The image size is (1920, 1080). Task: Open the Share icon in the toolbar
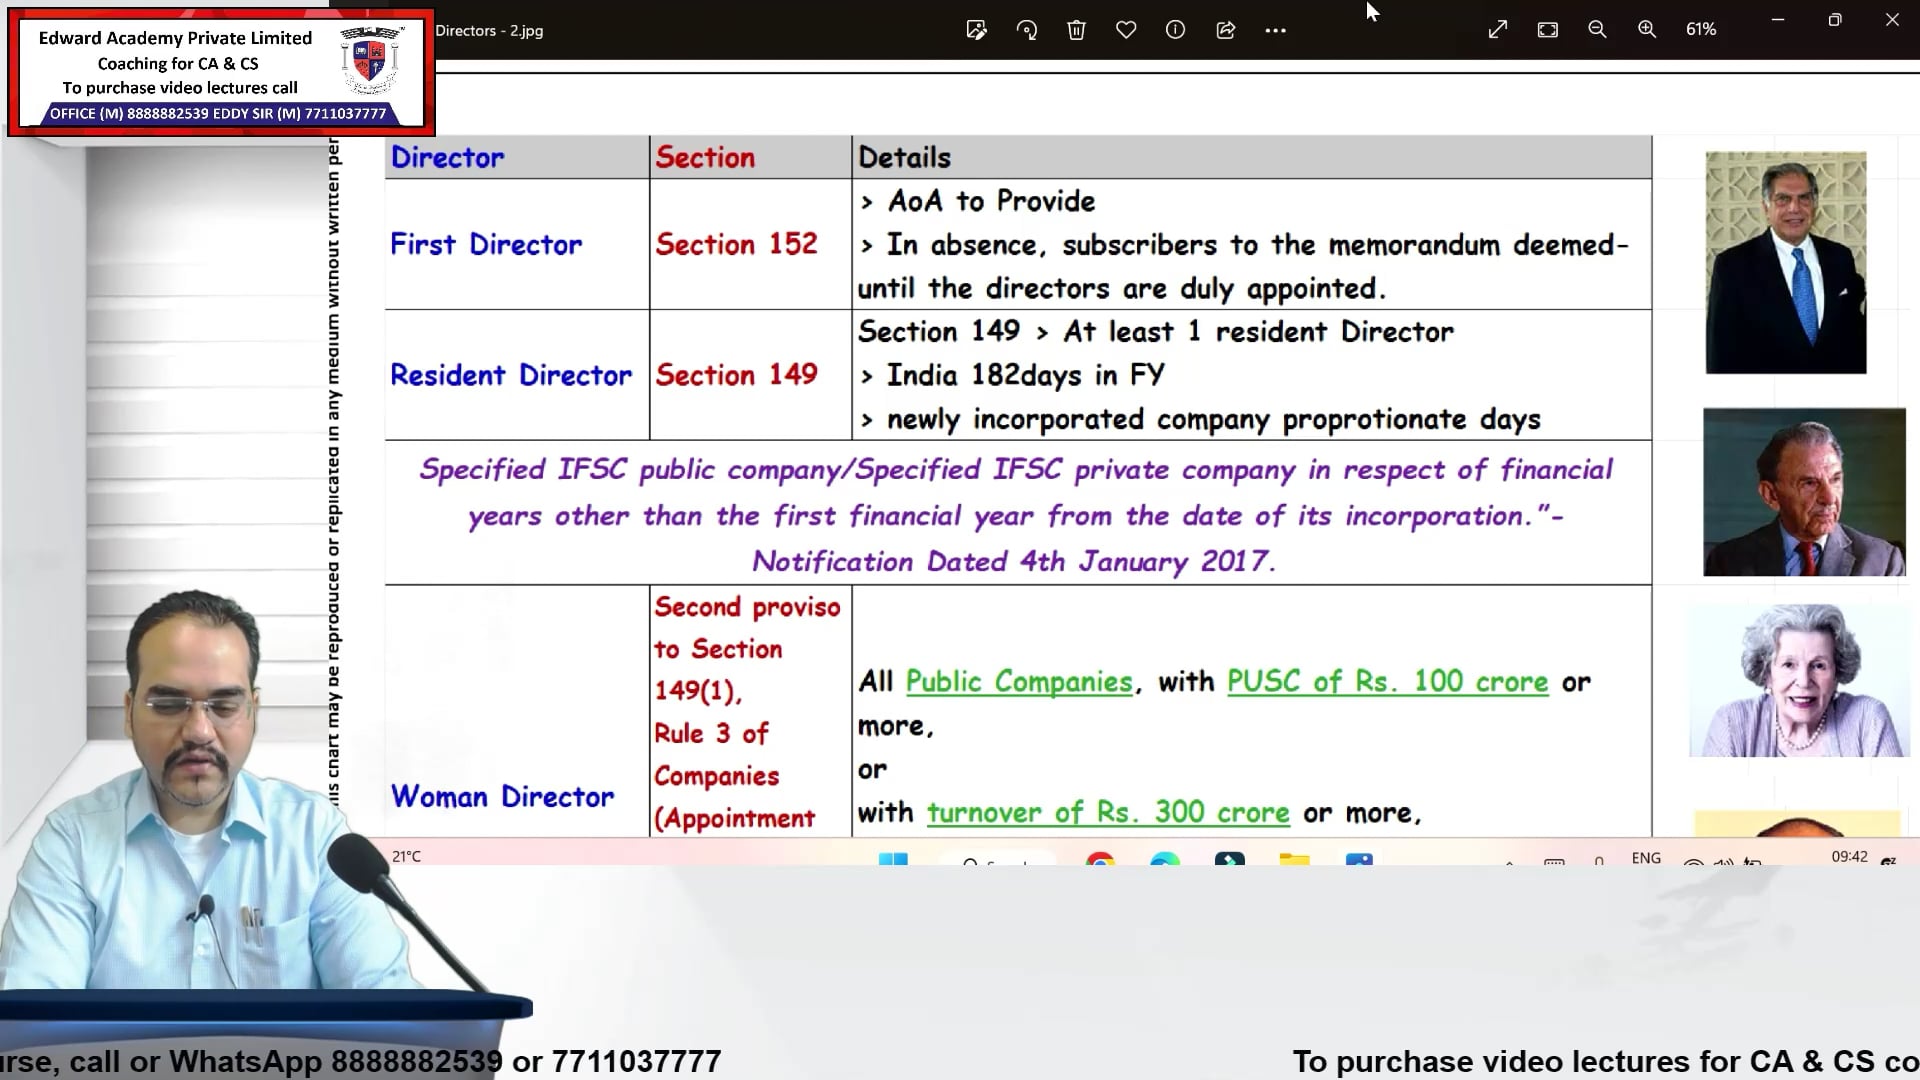pyautogui.click(x=1225, y=30)
